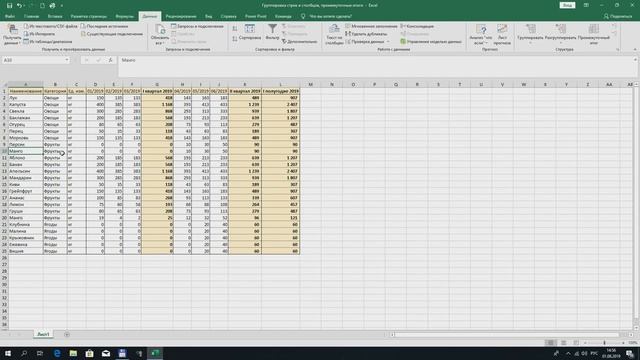Click Текст по столбцам icon
This screenshot has width=640, height=360.
[334, 35]
